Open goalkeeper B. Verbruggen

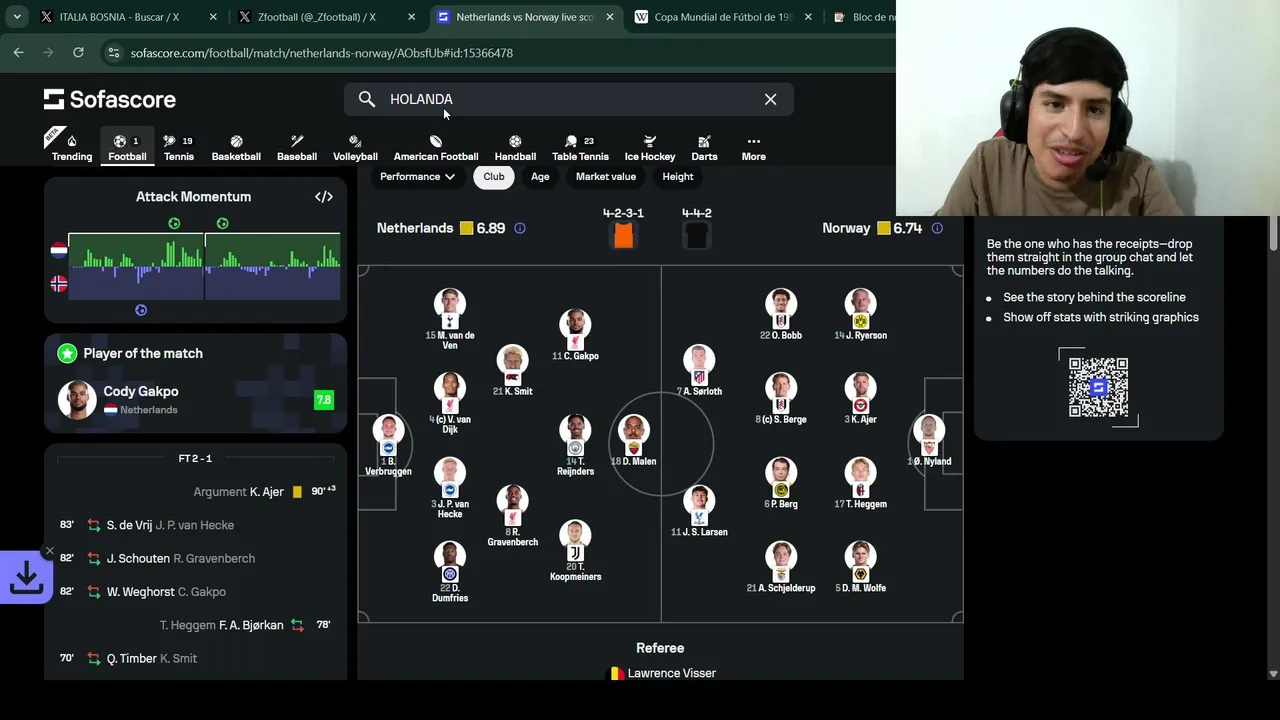point(388,445)
